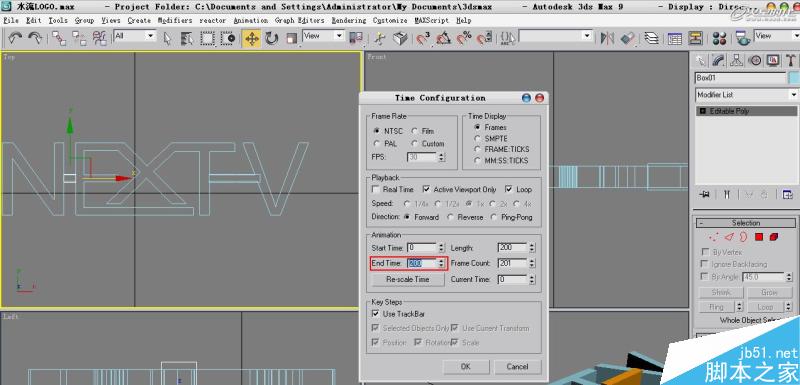Activate the Unlink Selection tool

(79, 38)
